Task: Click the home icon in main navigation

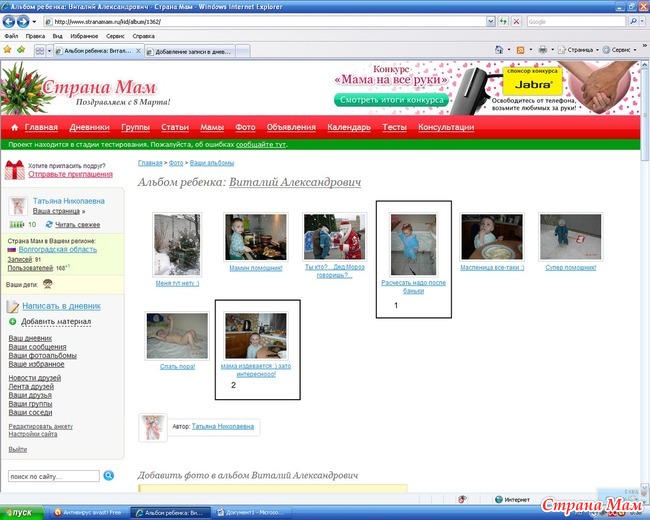Action: pos(15,128)
